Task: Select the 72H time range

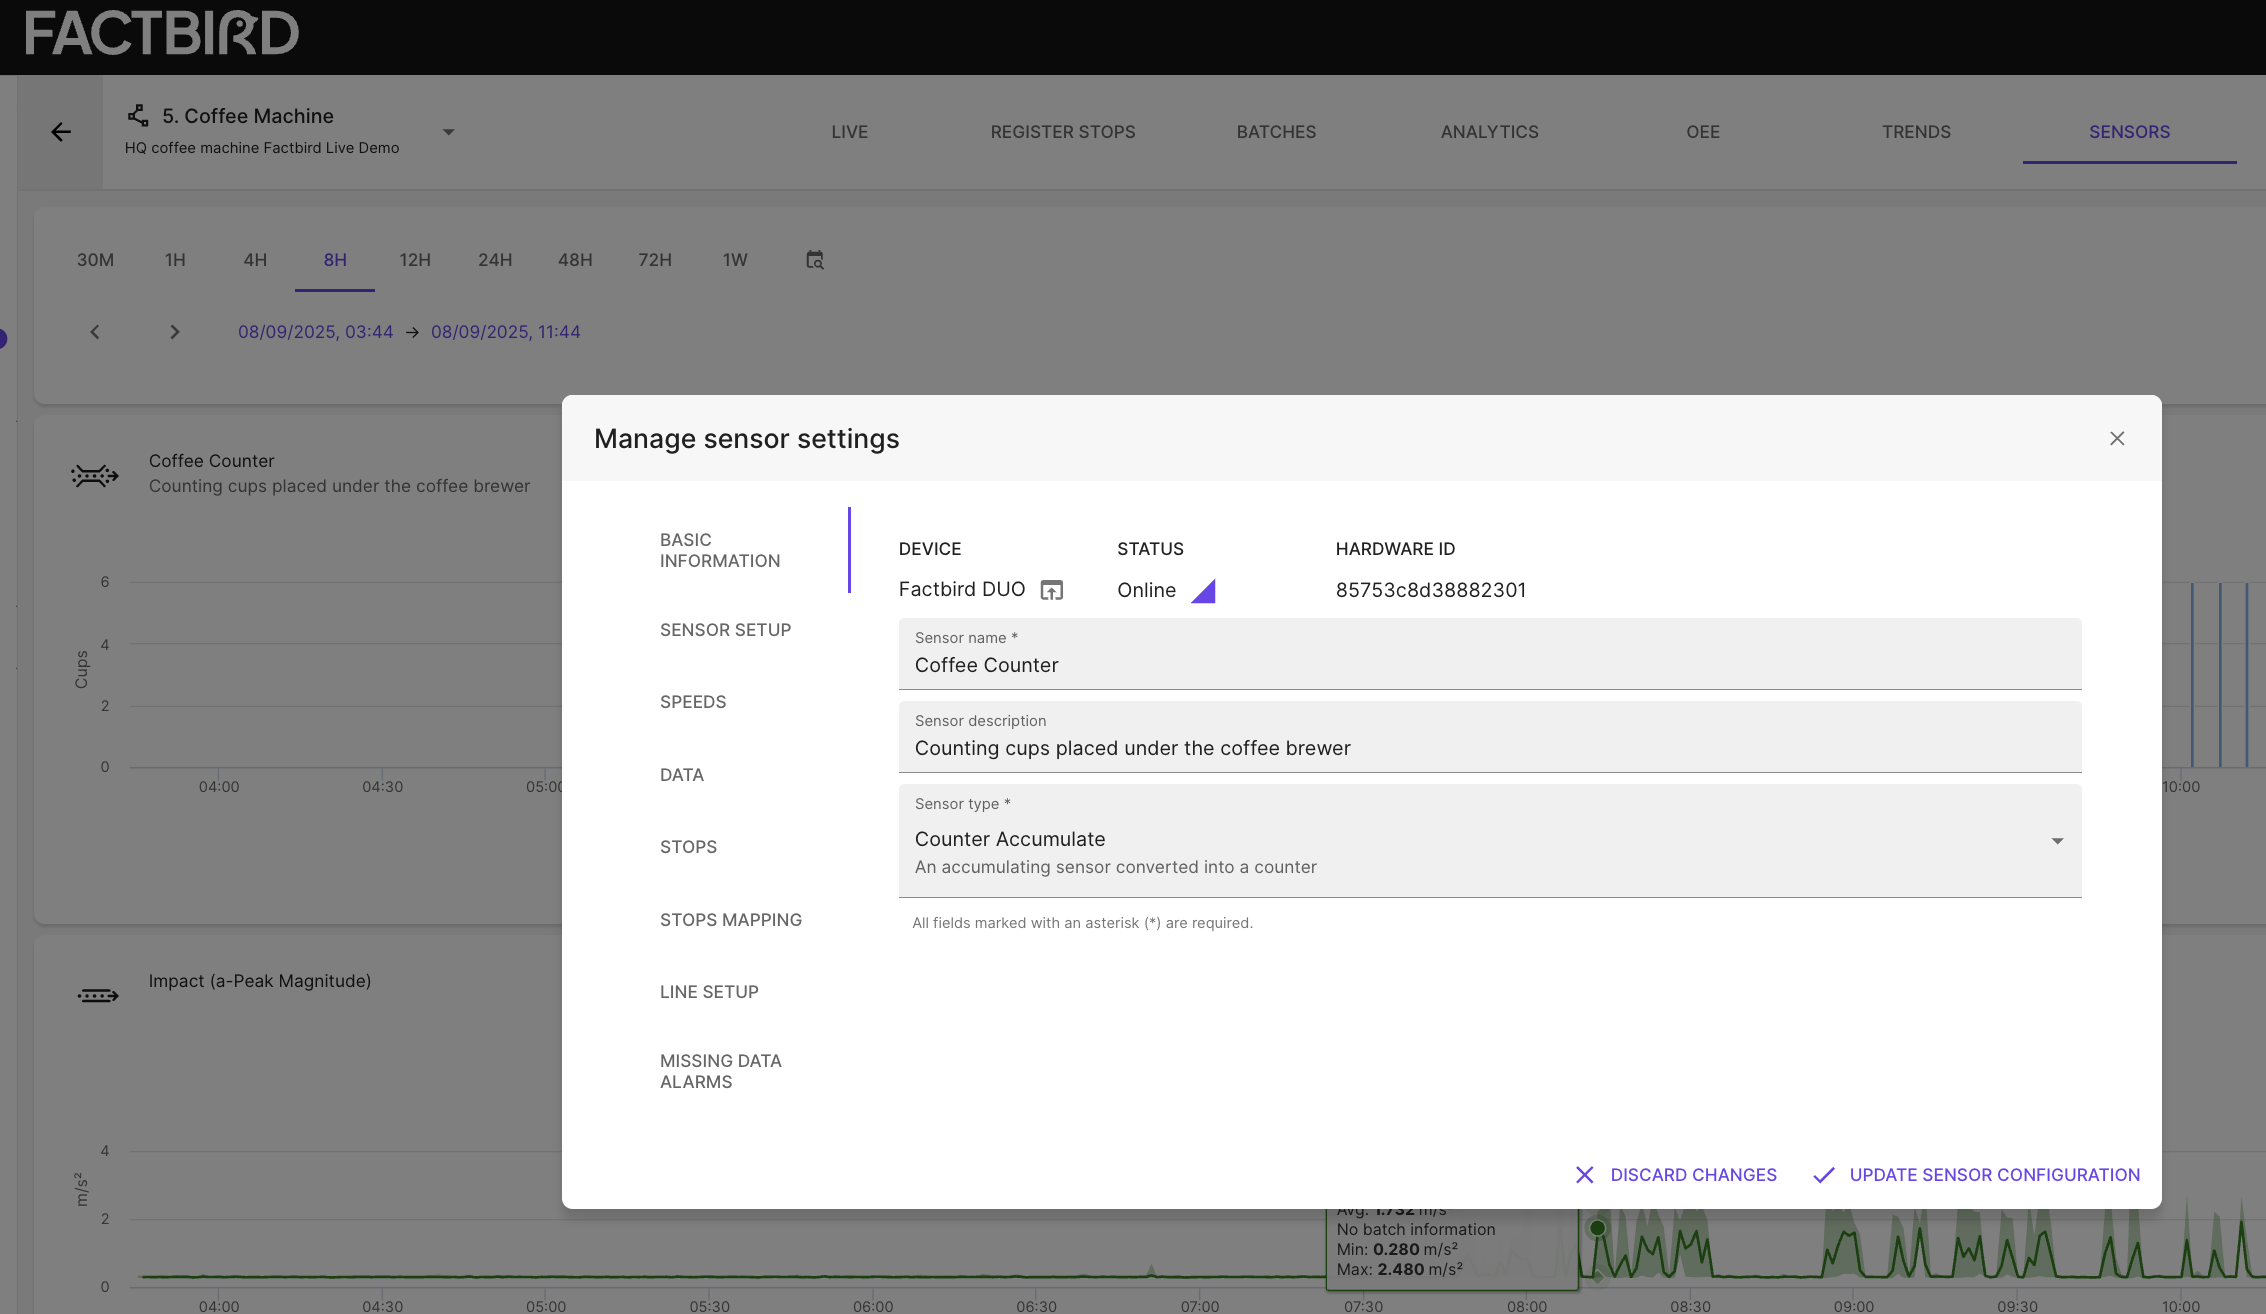Action: pos(655,260)
